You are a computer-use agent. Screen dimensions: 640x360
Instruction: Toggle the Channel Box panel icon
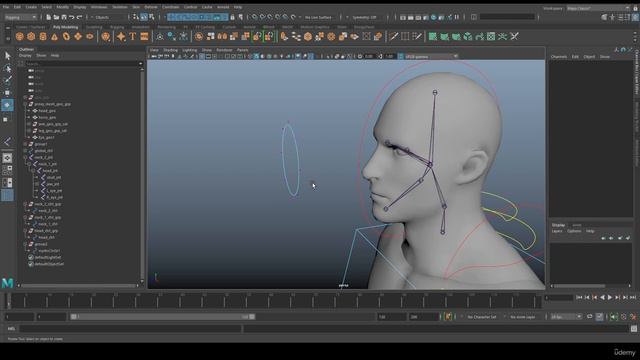point(636,17)
